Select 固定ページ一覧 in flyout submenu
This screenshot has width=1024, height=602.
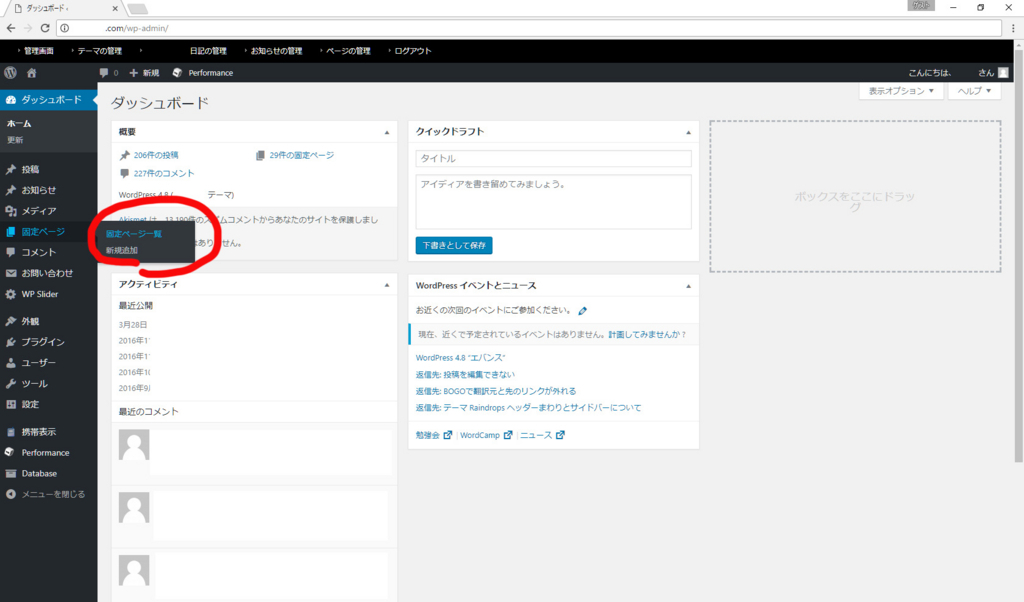click(x=133, y=234)
